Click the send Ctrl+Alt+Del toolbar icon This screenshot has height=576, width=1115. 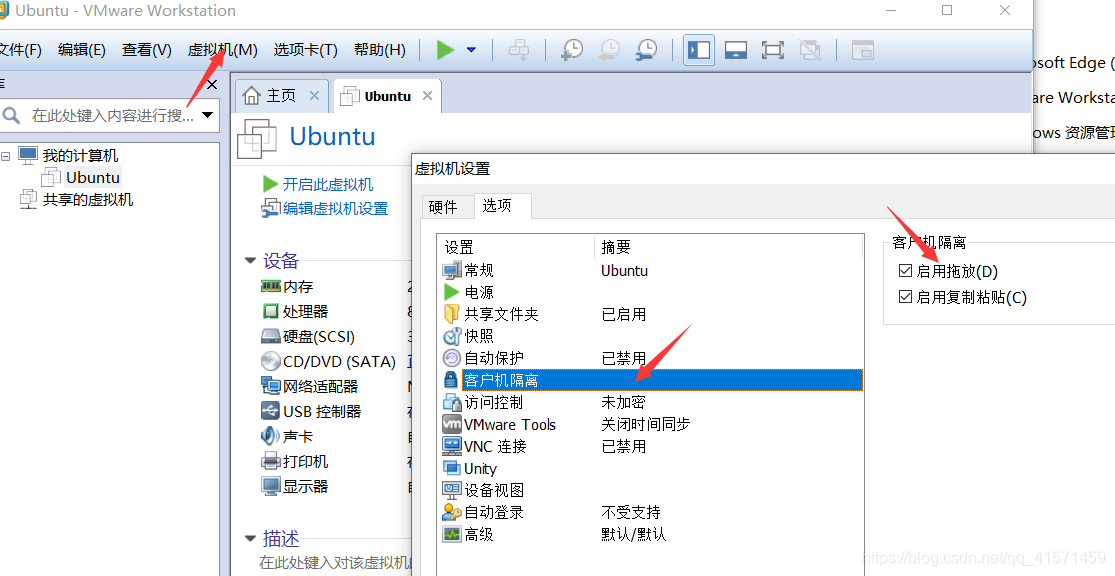519,50
